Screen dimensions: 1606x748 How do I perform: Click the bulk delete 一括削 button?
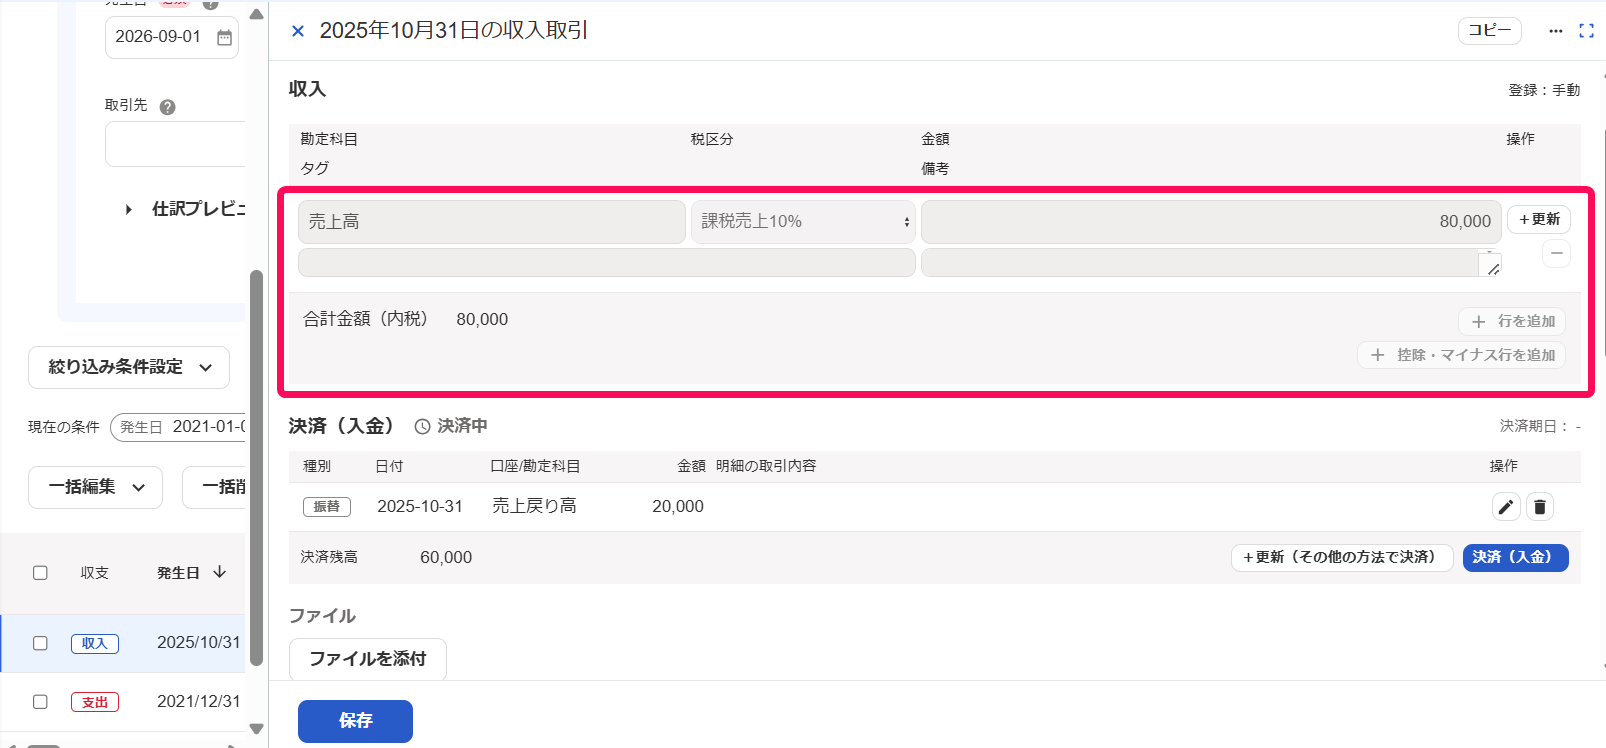pyautogui.click(x=214, y=487)
